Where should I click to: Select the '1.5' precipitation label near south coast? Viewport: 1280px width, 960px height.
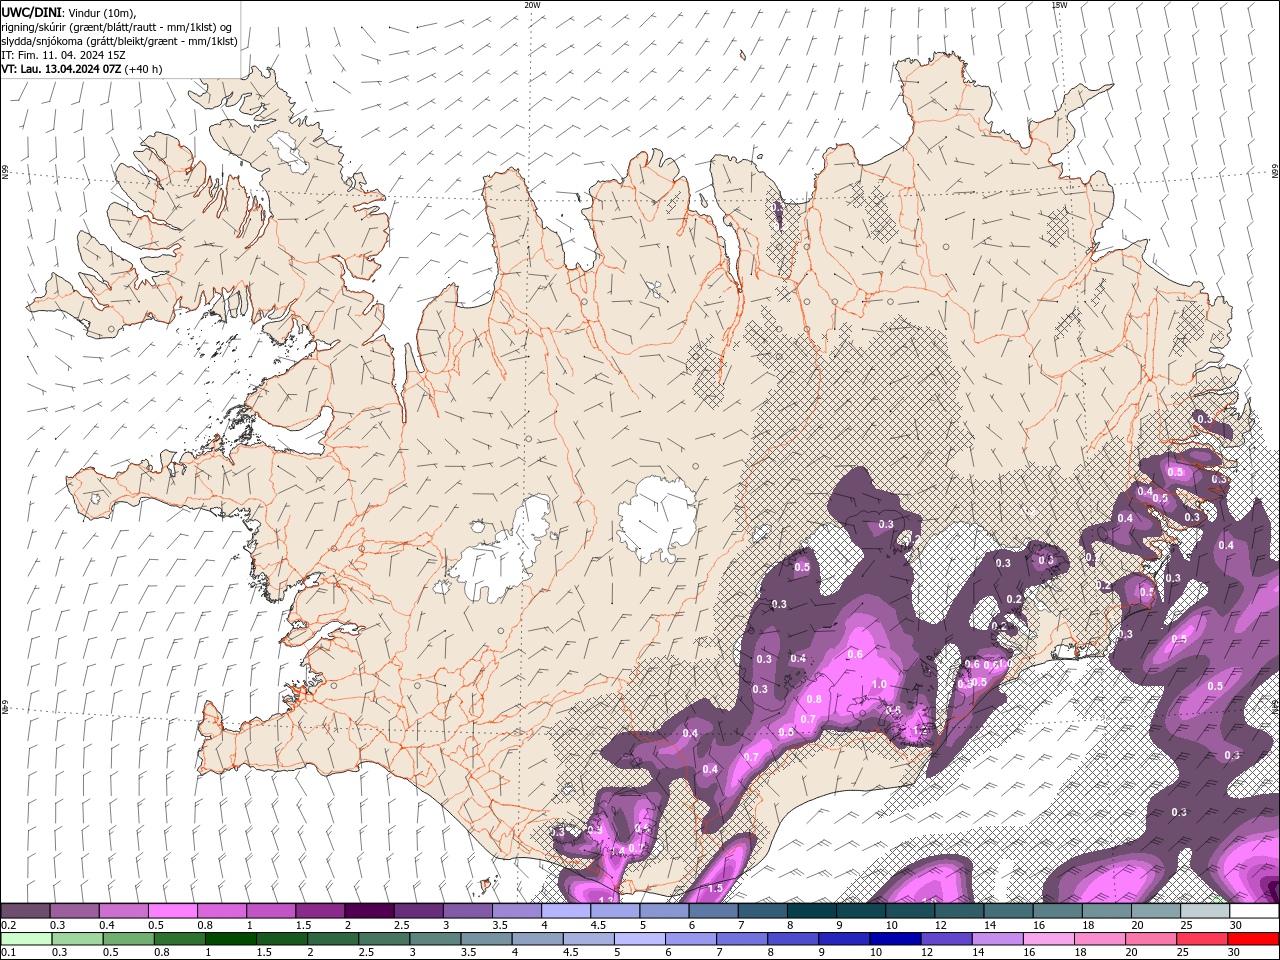click(x=715, y=888)
